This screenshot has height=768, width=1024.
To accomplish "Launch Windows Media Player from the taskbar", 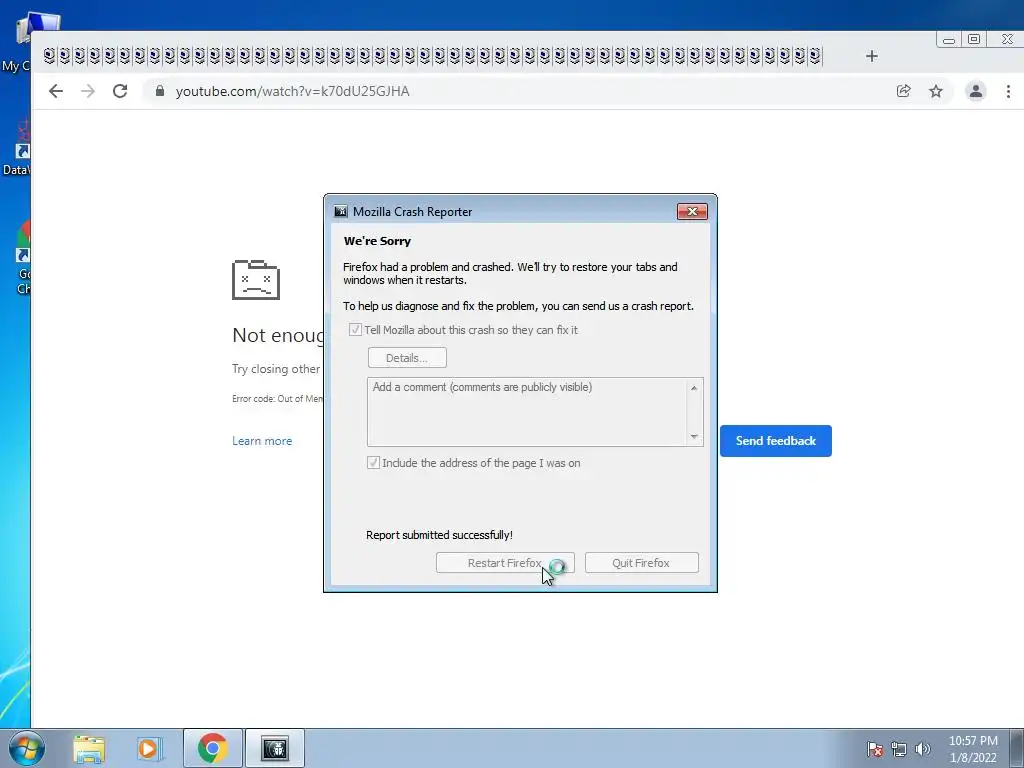I will tap(150, 748).
